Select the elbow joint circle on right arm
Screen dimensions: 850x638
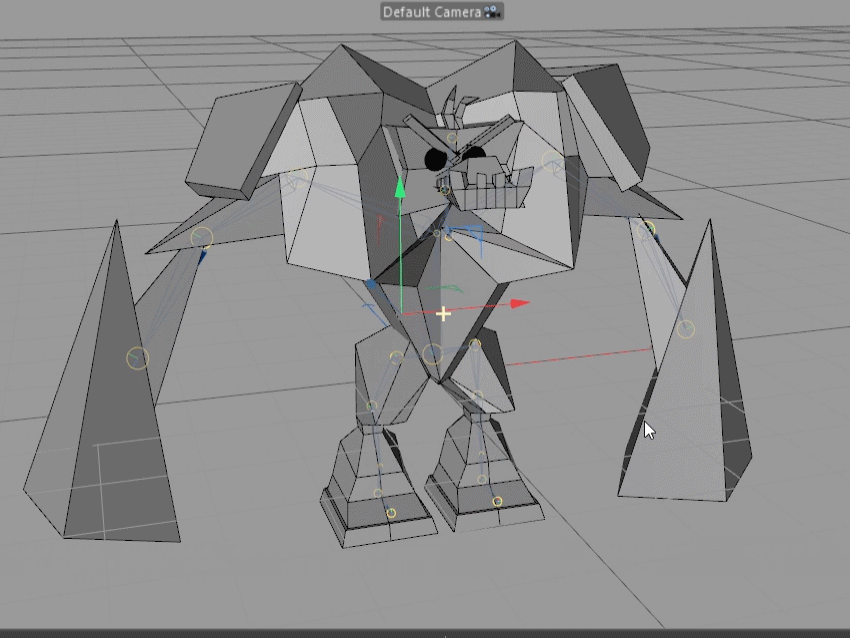(x=647, y=230)
